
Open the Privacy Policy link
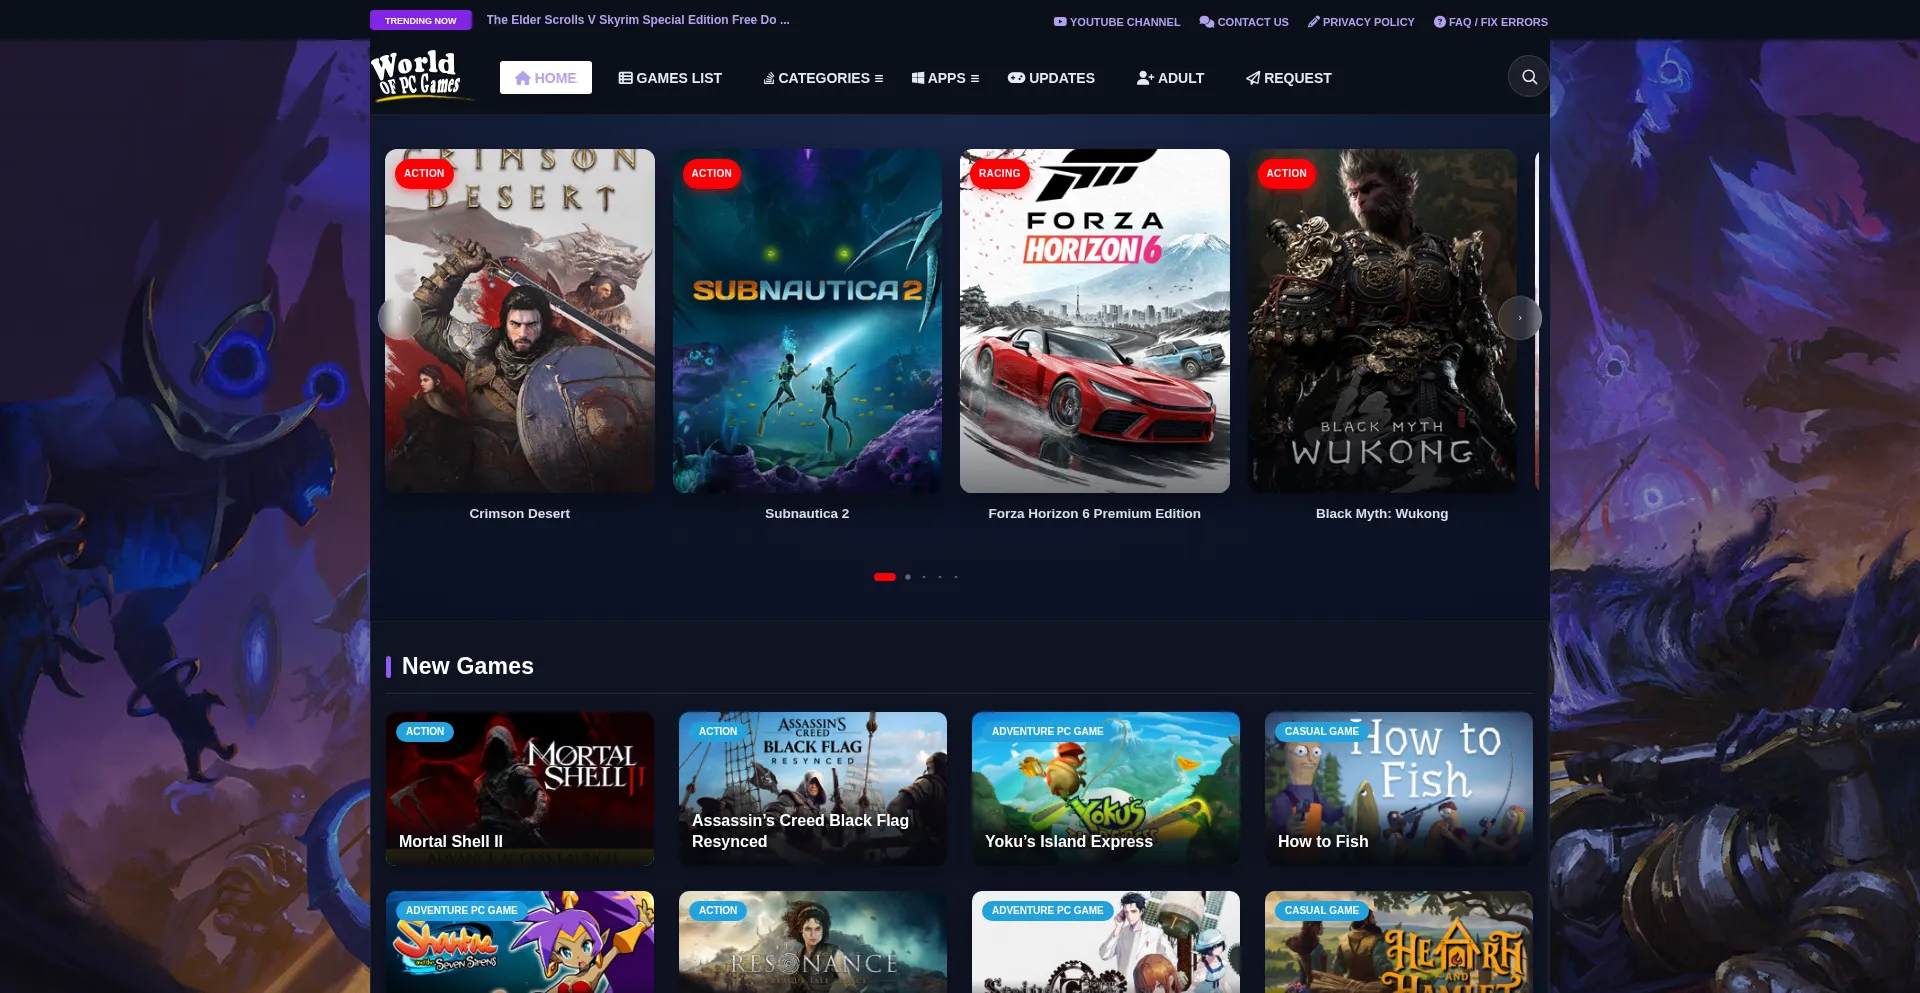pyautogui.click(x=1361, y=22)
